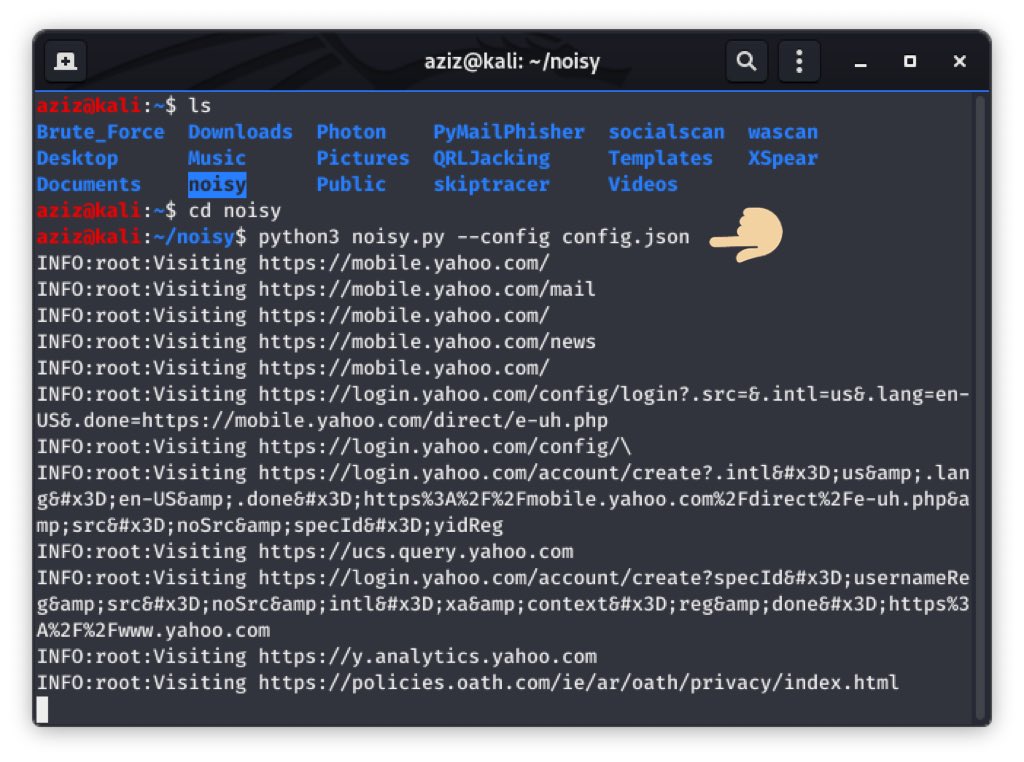Image resolution: width=1024 pixels, height=762 pixels.
Task: Click the 'python3 noisy.py --config config.json' command
Action: point(473,237)
